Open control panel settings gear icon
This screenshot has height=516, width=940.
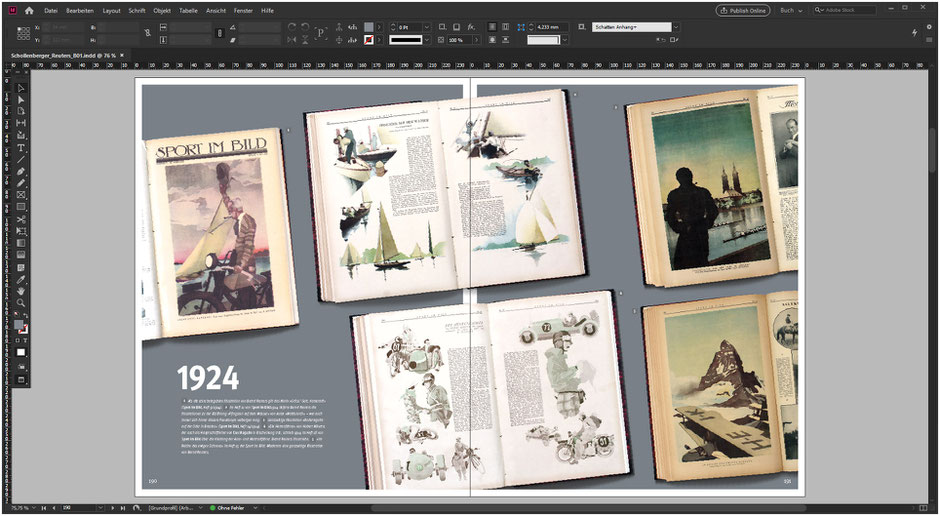click(x=929, y=27)
